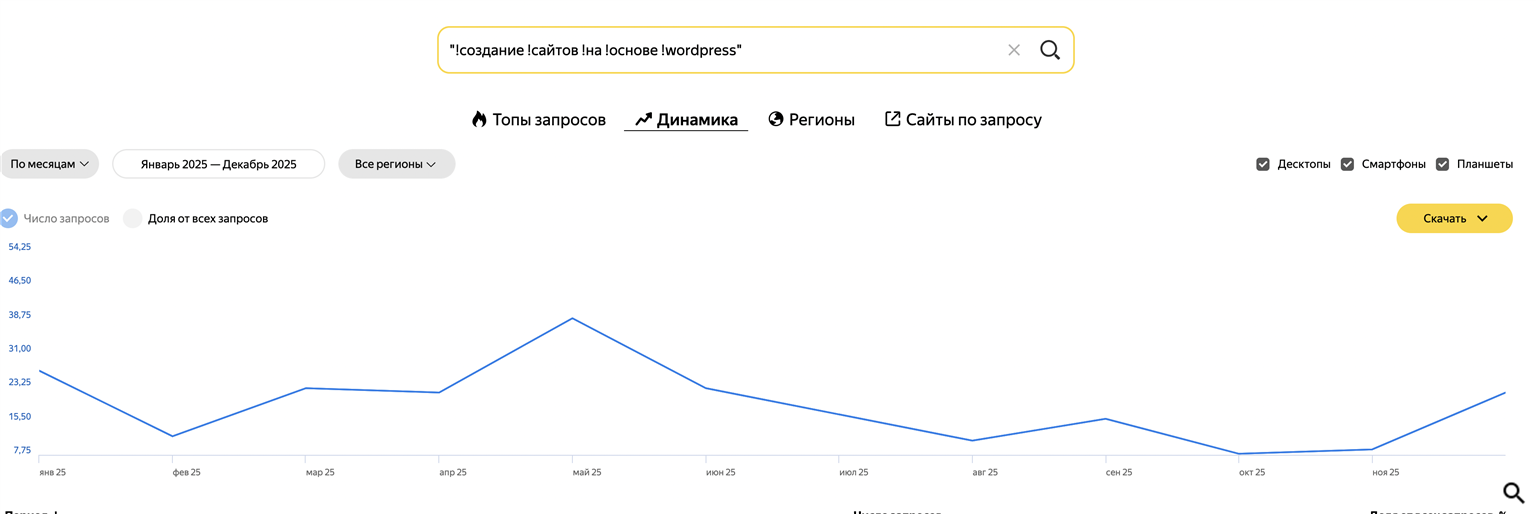Screen dimensions: 1536x514
Task: Click the external link icon for Сайты по запросу
Action: tap(893, 119)
